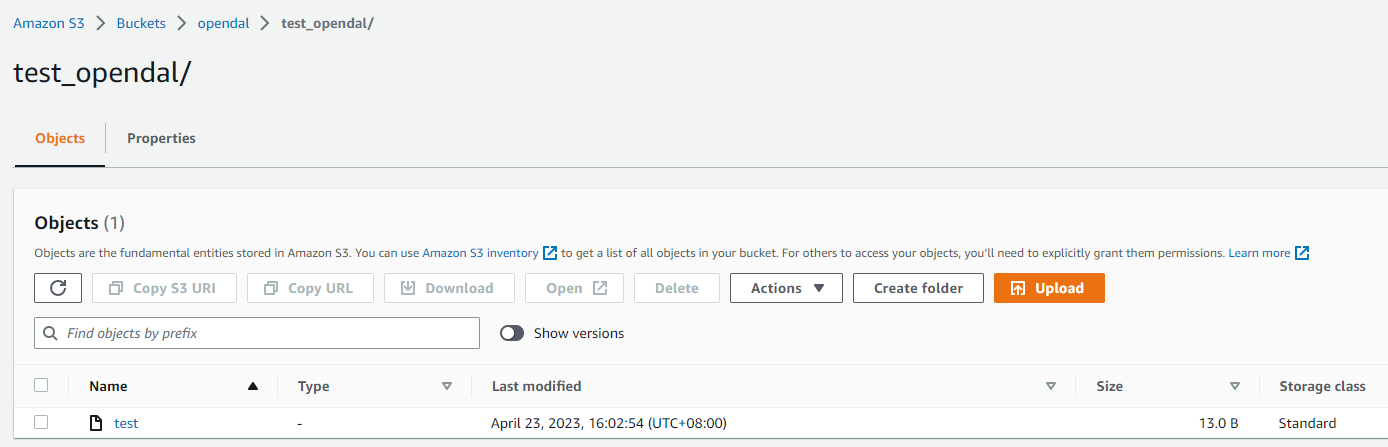Image resolution: width=1388 pixels, height=447 pixels.
Task: Go to Buckets breadcrumb
Action: tap(141, 23)
